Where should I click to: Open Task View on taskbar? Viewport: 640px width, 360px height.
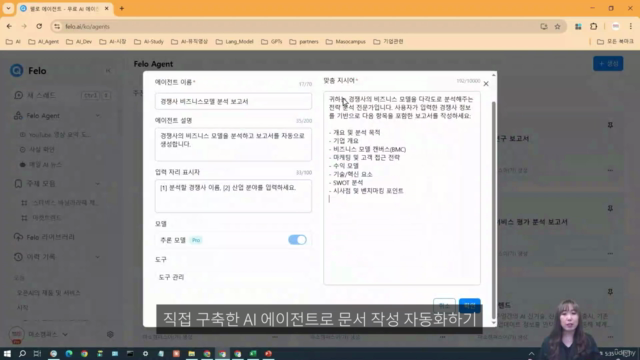click(x=37, y=353)
